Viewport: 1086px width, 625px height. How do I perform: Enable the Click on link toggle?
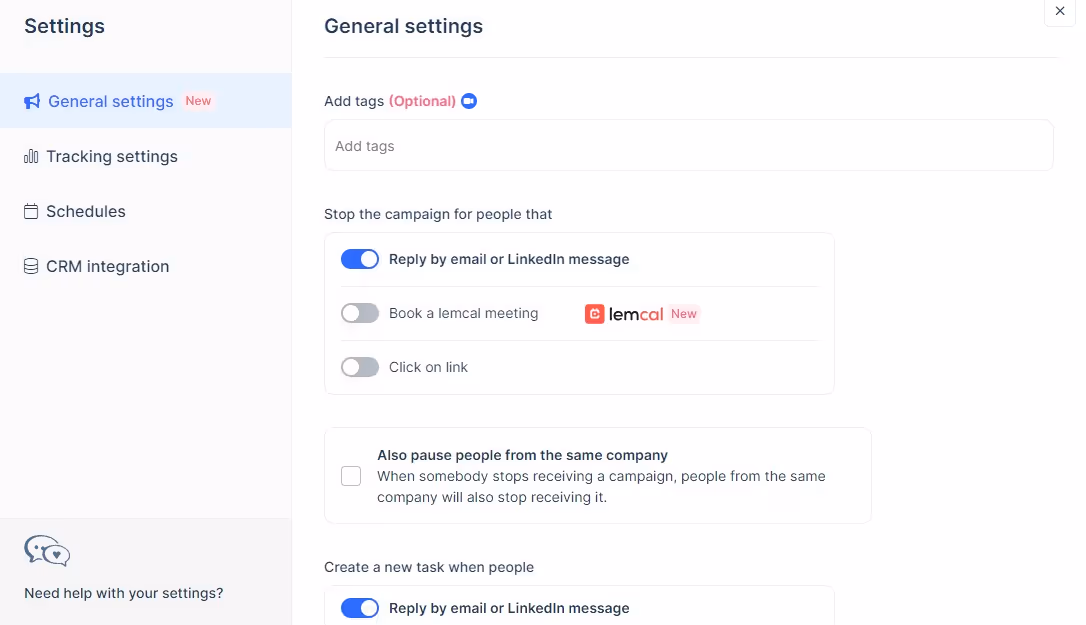tap(359, 366)
